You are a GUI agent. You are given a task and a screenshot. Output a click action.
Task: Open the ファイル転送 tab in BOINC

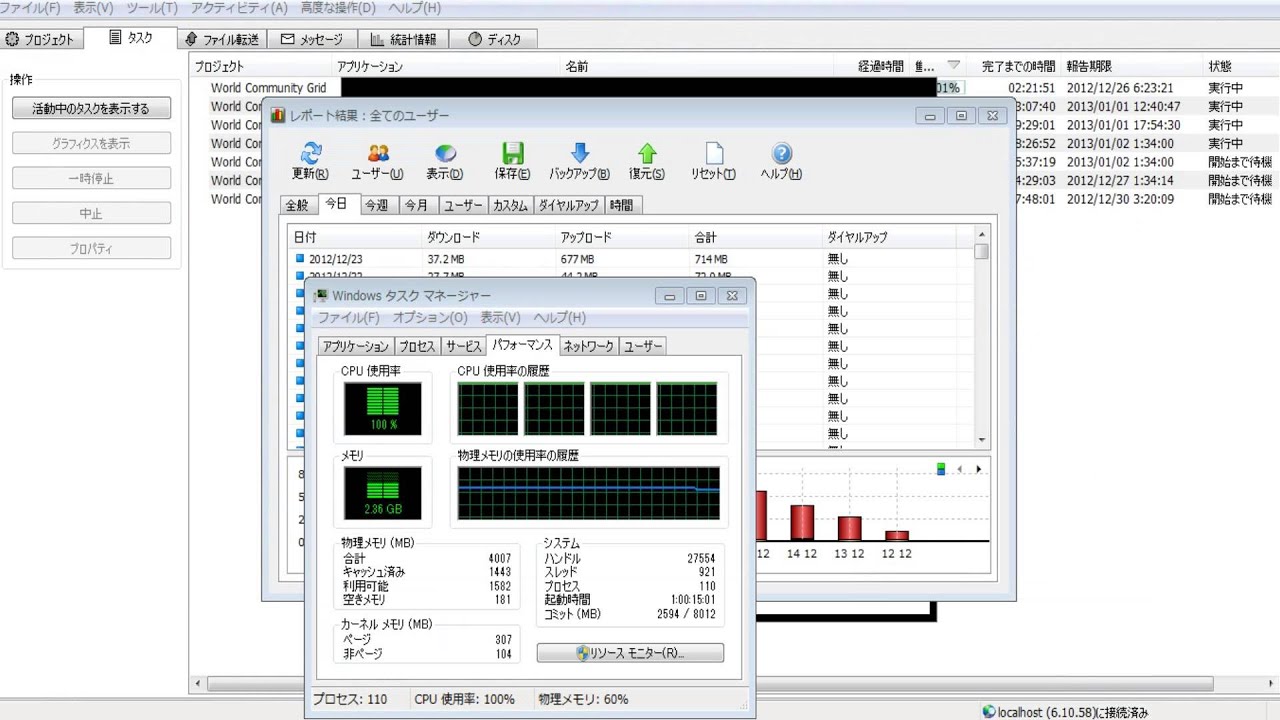tap(222, 39)
